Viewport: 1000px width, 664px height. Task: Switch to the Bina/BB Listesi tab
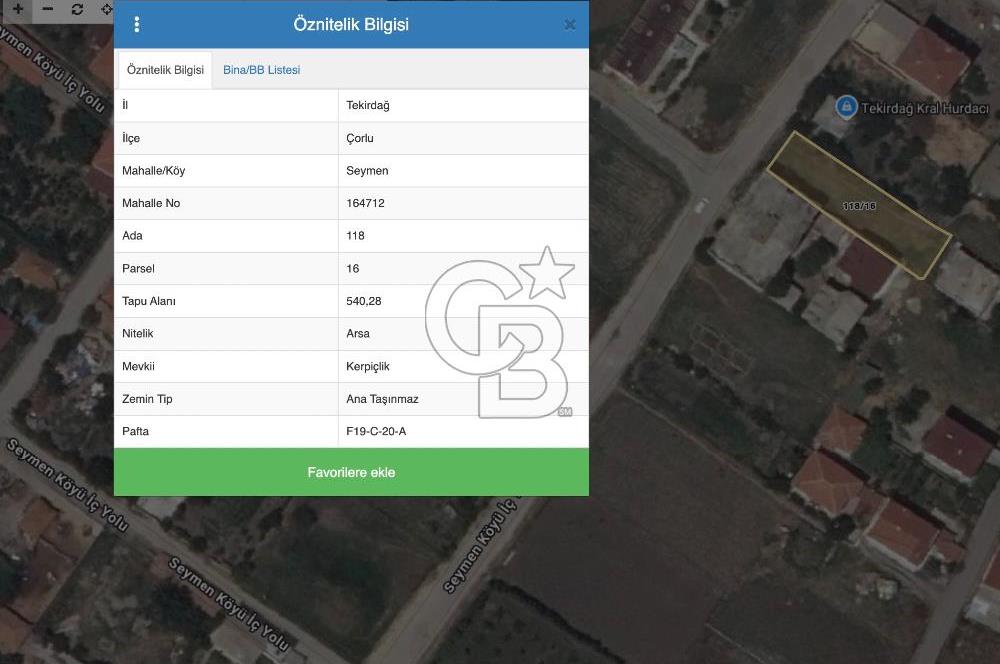click(261, 70)
